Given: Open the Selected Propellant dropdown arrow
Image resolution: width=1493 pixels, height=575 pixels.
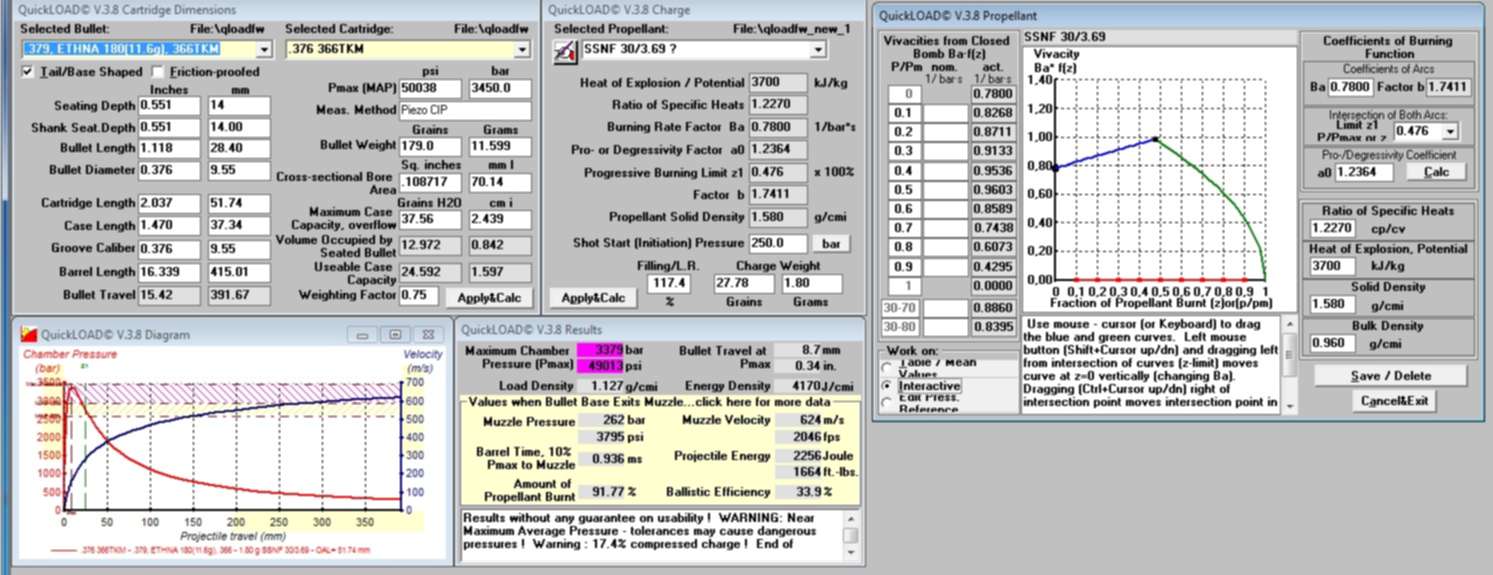Looking at the screenshot, I should [x=817, y=49].
